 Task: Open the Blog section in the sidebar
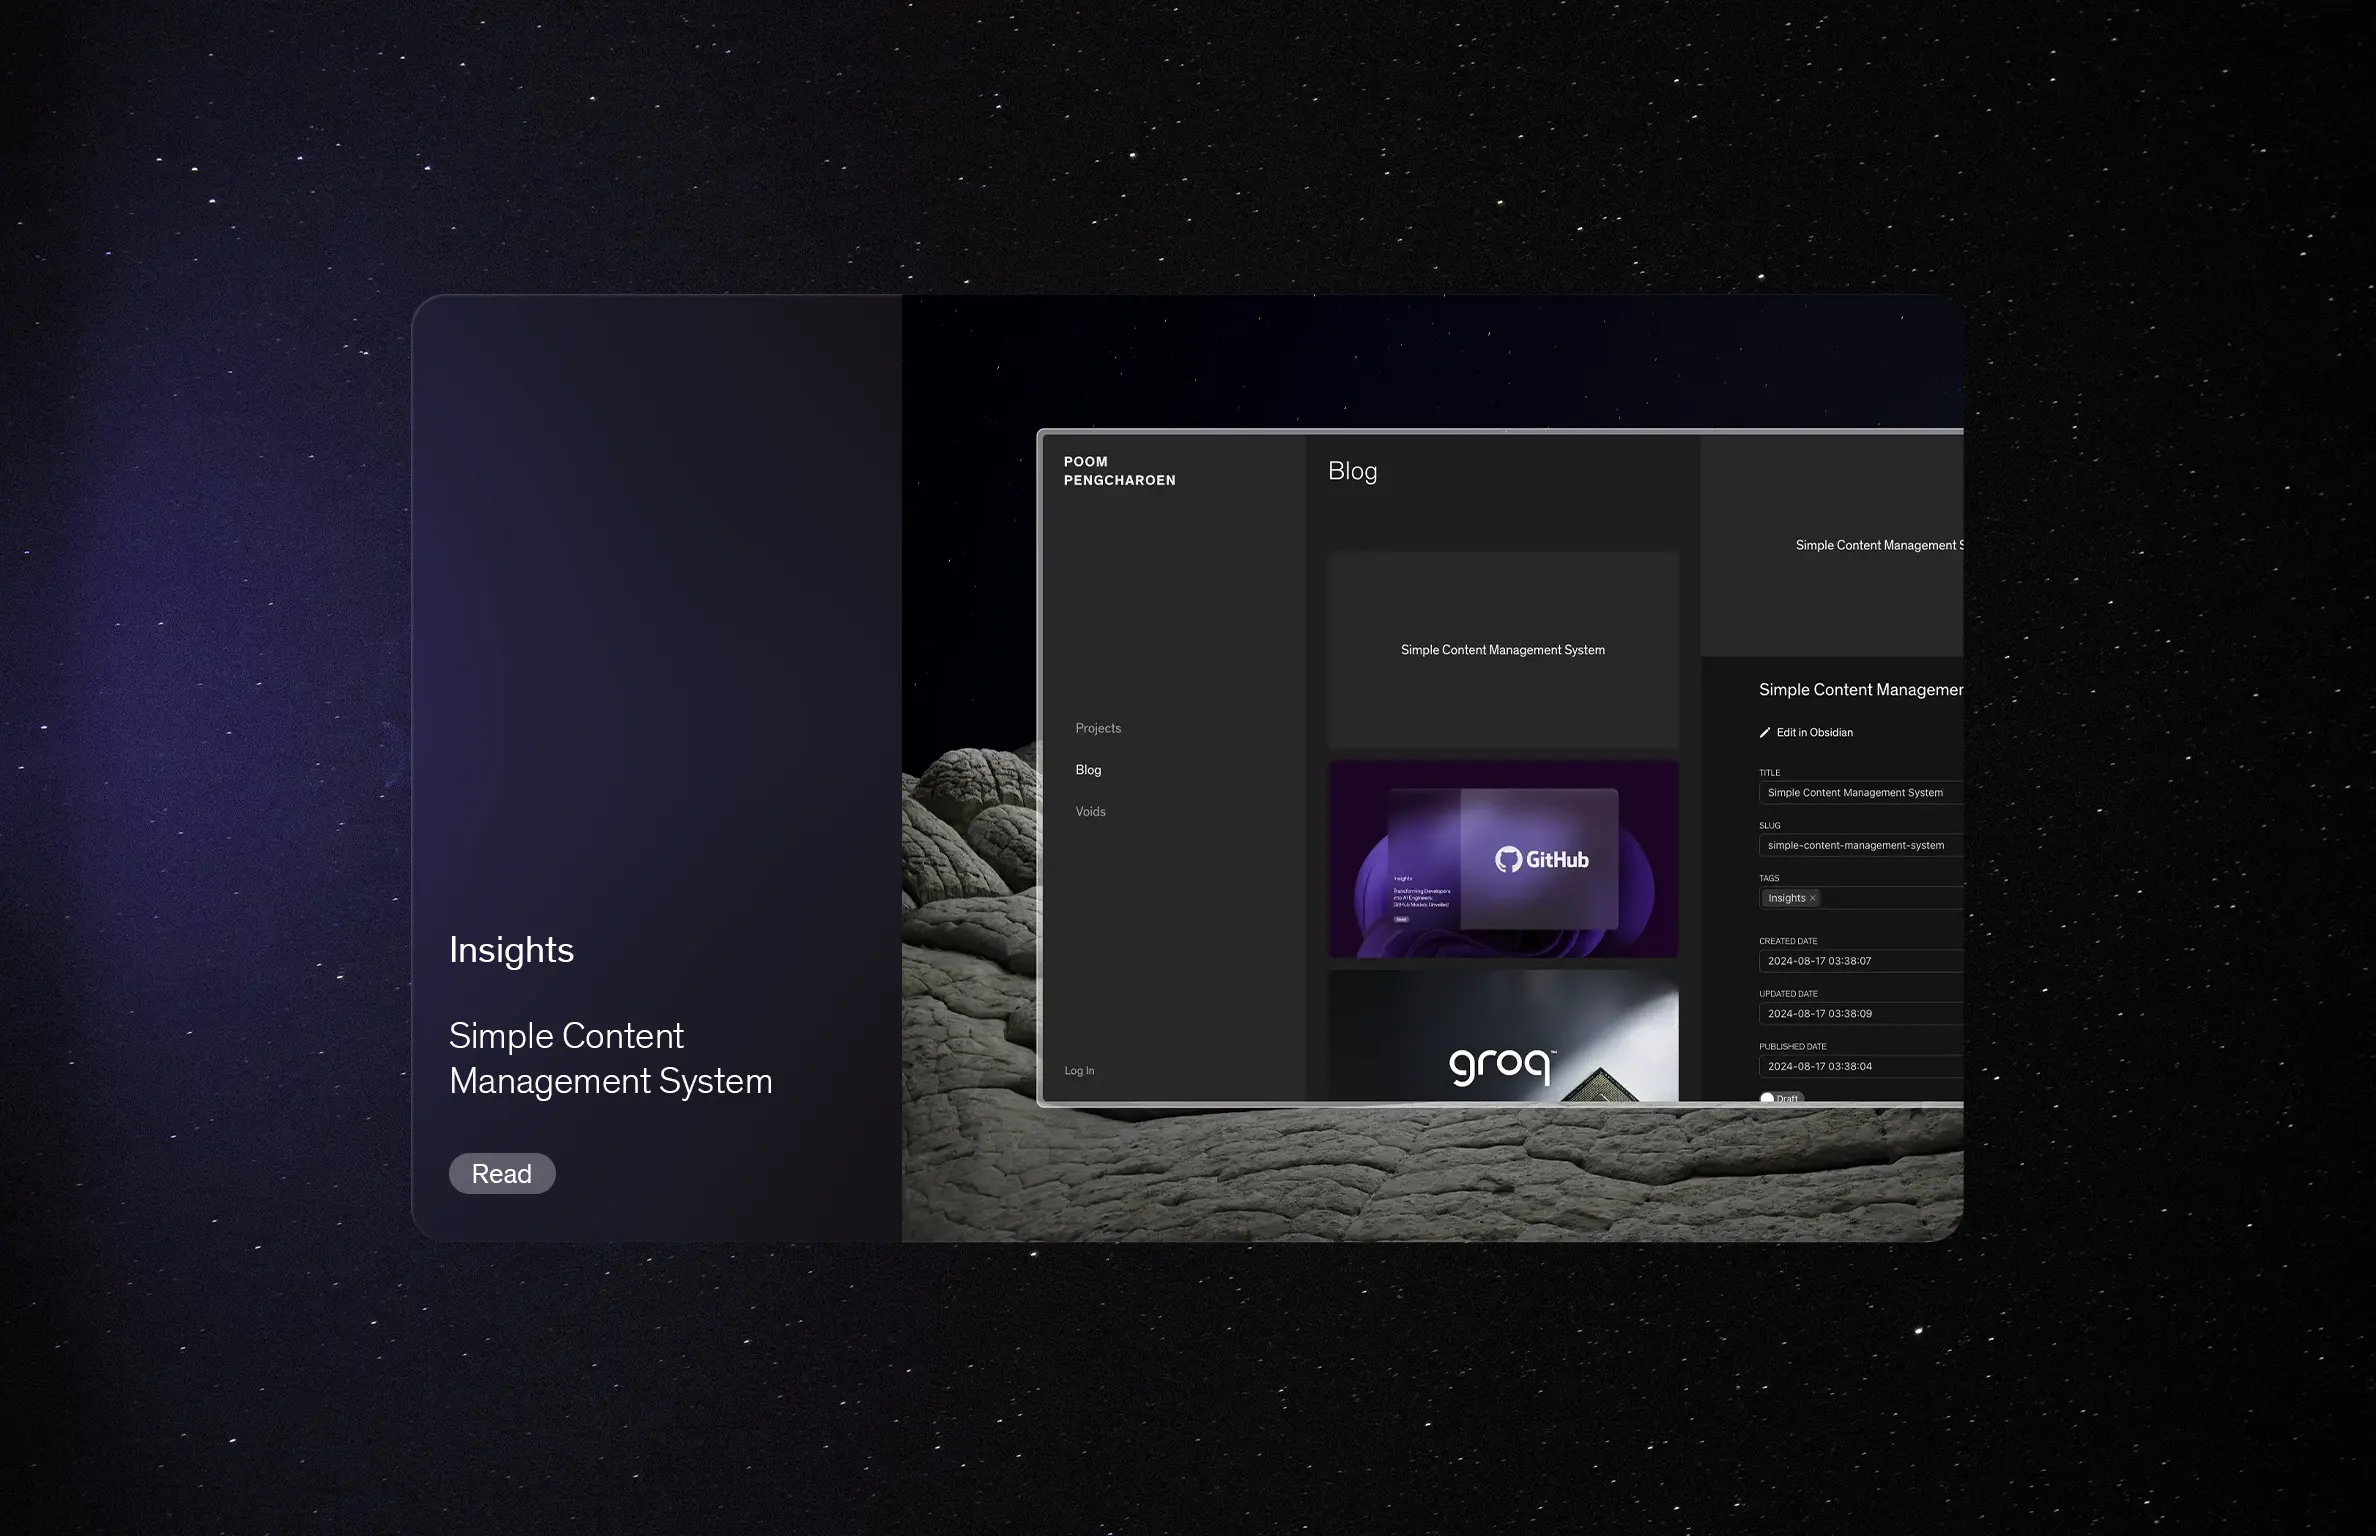[1088, 769]
